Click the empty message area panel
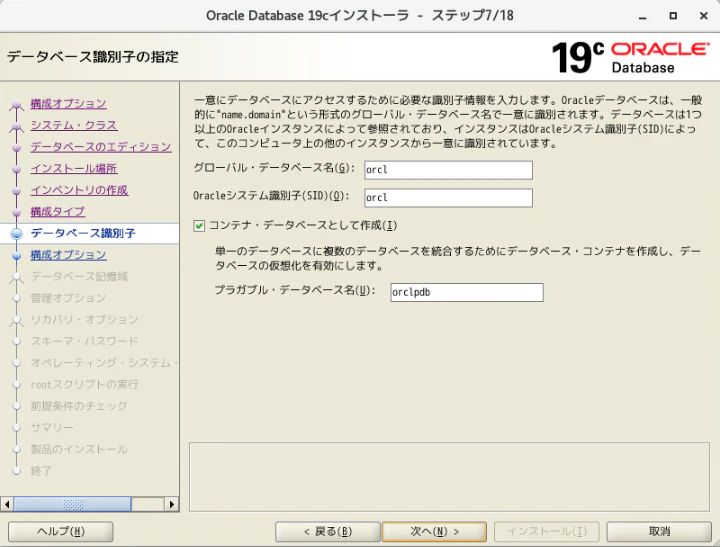720x547 pixels. [449, 477]
